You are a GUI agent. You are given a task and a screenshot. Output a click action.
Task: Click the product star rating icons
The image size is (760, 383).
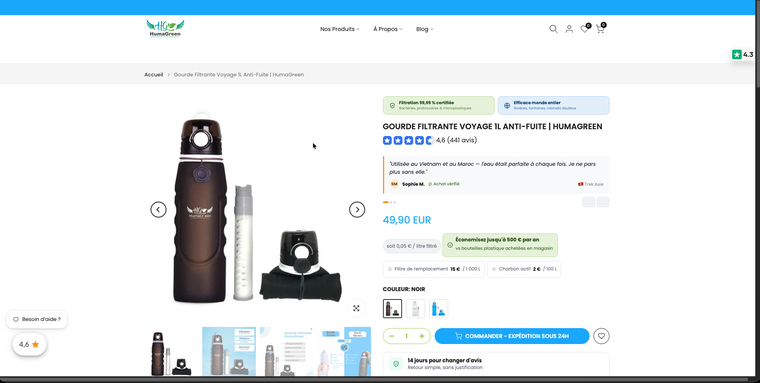click(x=408, y=141)
